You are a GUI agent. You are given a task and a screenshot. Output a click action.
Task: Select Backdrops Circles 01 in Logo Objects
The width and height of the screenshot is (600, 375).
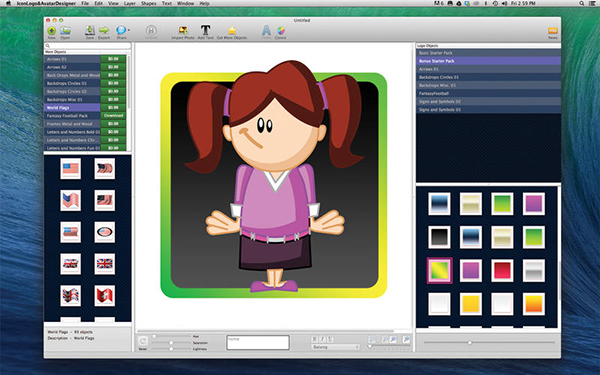coord(488,77)
